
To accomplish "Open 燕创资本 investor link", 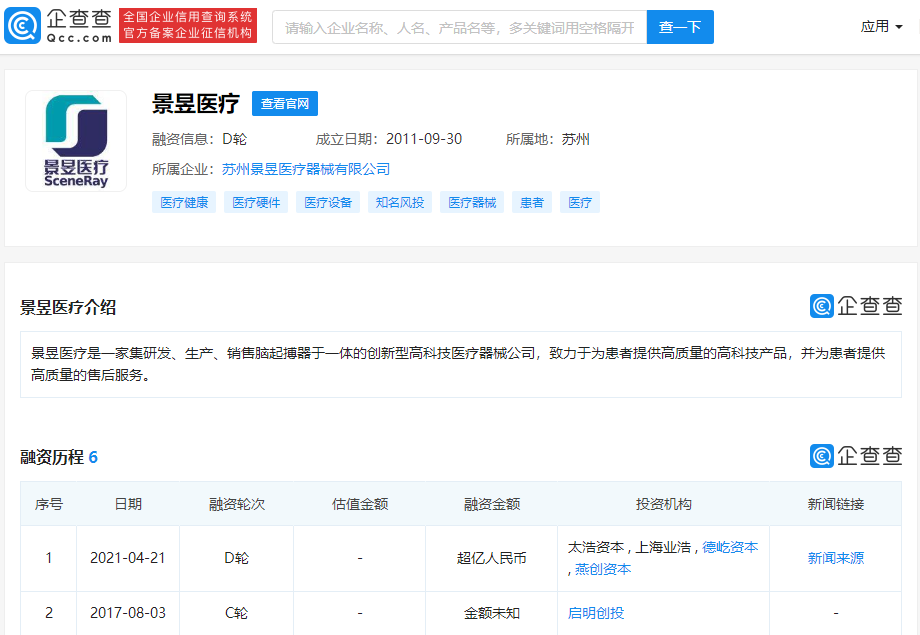I will pos(603,569).
